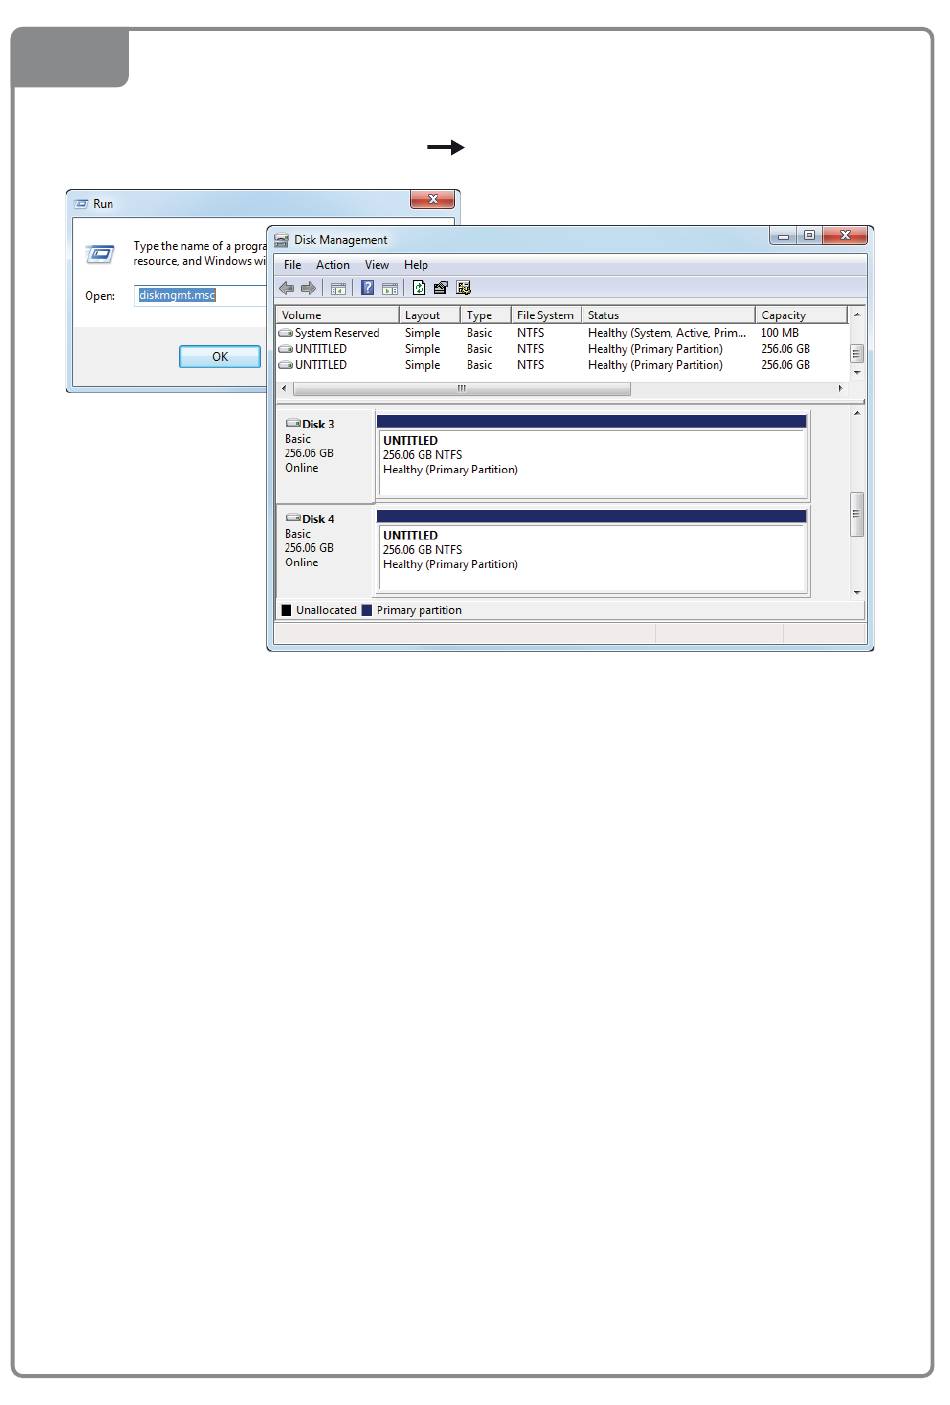Select the Disk 4 label panel

[325, 550]
